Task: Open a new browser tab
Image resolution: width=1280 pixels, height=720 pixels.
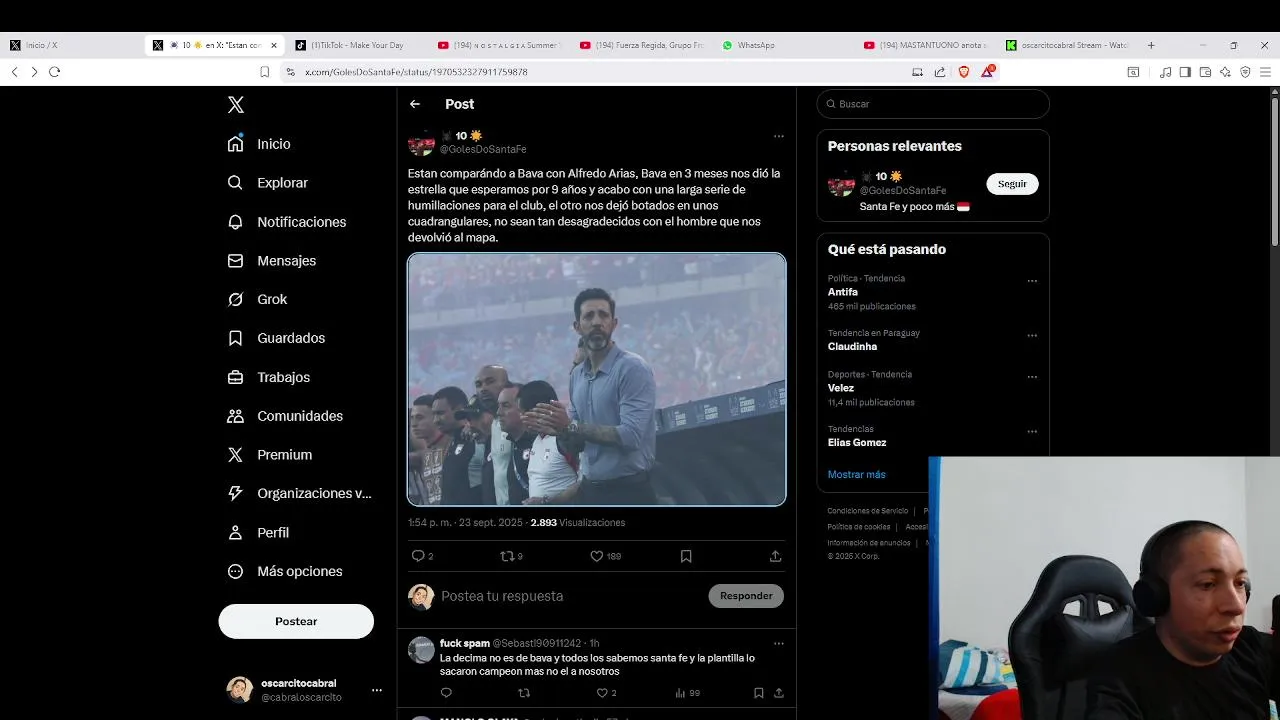Action: click(x=1151, y=45)
